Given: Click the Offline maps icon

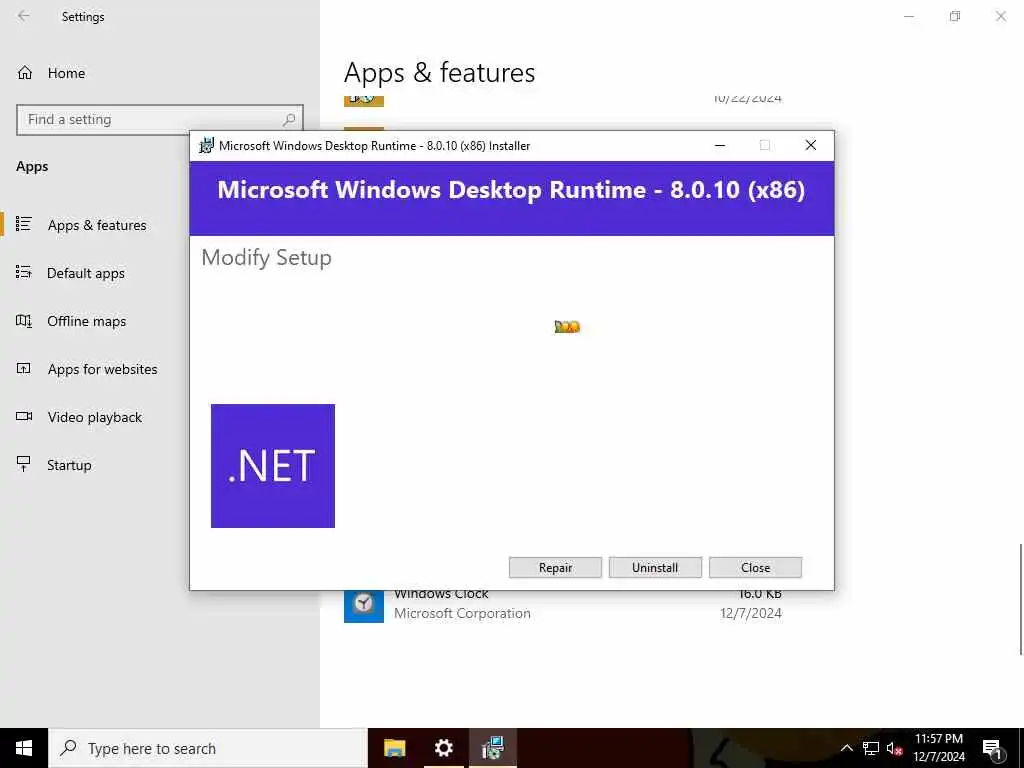Looking at the screenshot, I should coord(24,321).
